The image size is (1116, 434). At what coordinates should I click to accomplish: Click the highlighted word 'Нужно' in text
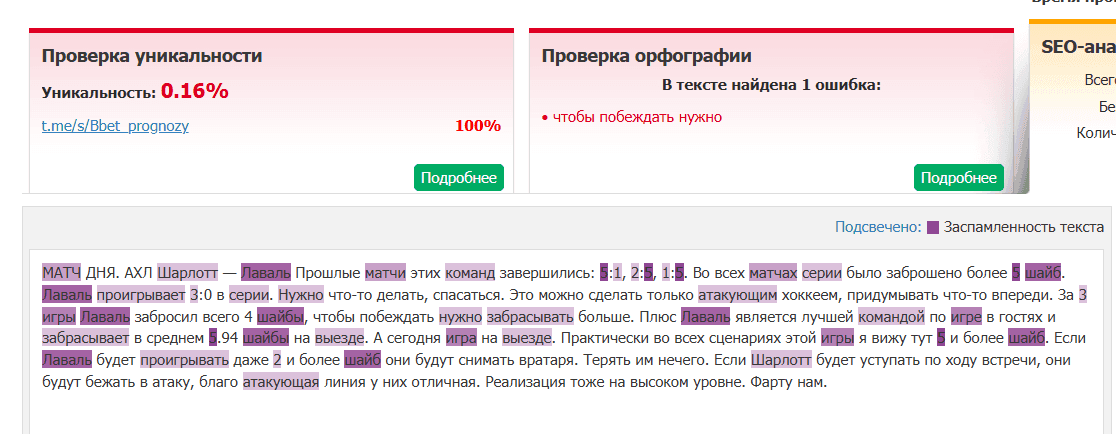(x=301, y=295)
